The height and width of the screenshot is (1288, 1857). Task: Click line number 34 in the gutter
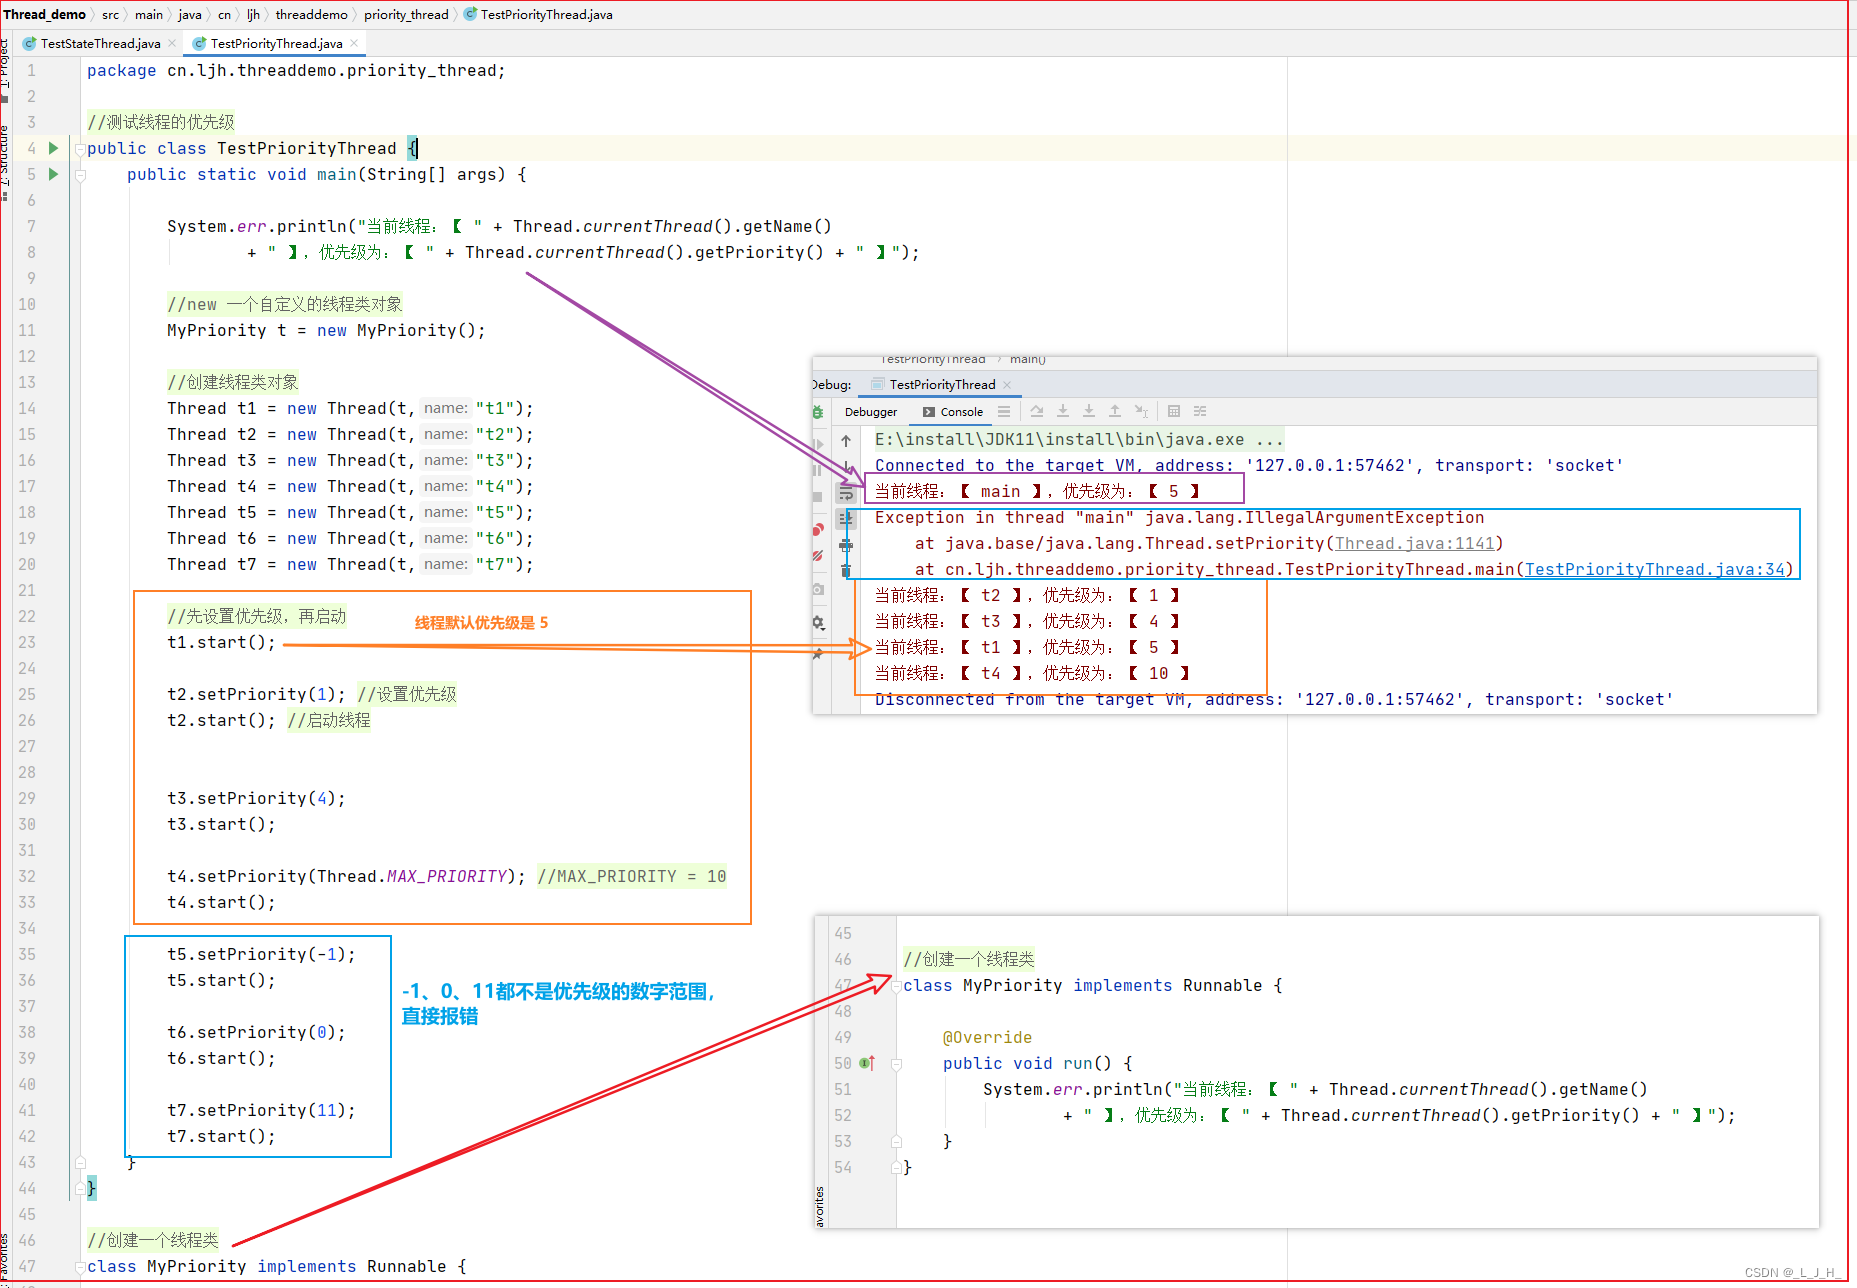[x=27, y=928]
